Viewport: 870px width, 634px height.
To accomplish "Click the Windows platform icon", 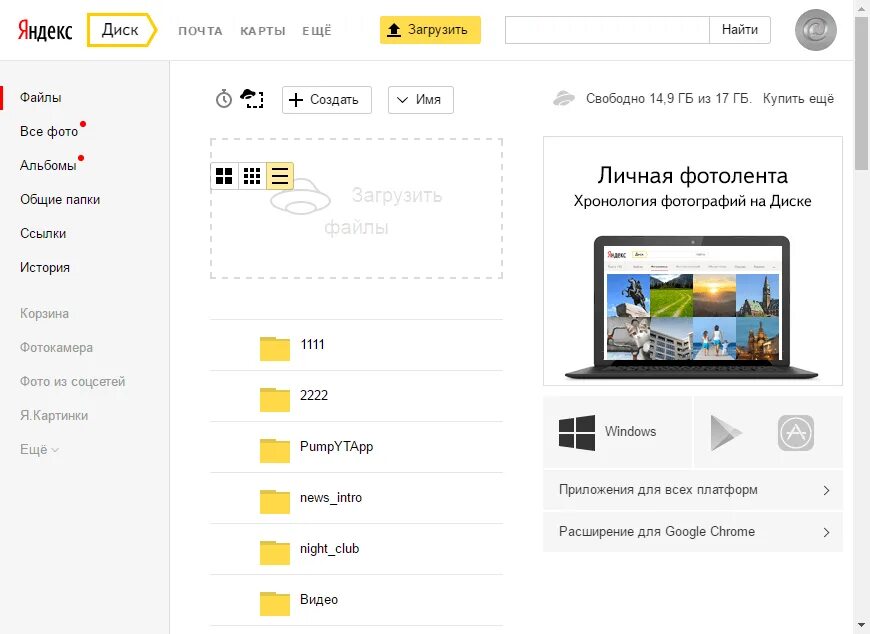I will click(x=577, y=432).
